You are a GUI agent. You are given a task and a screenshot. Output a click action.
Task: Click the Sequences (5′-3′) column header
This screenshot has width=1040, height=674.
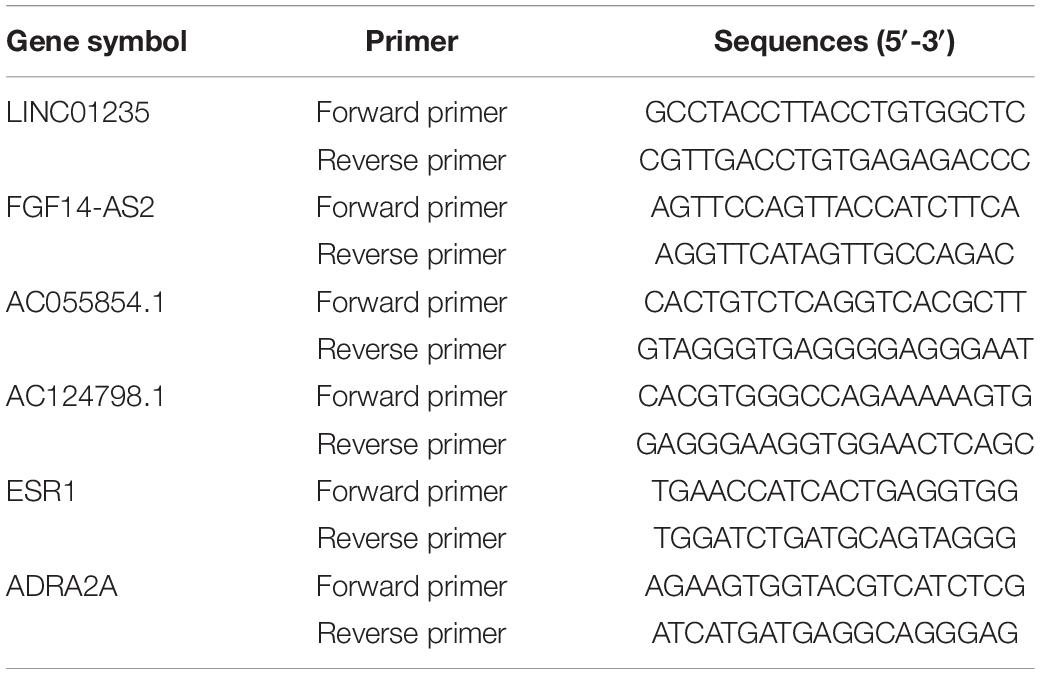834,42
